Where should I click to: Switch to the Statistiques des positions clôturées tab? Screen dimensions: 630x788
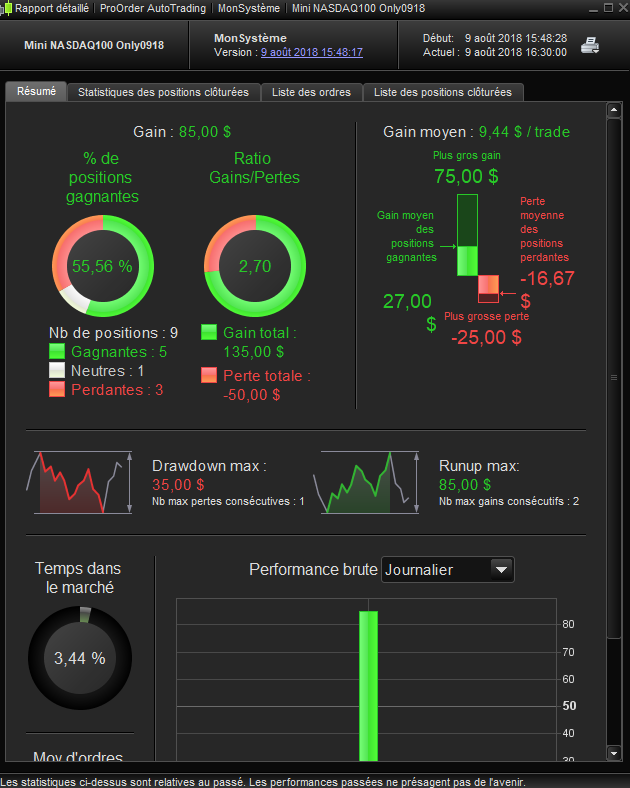click(x=163, y=92)
